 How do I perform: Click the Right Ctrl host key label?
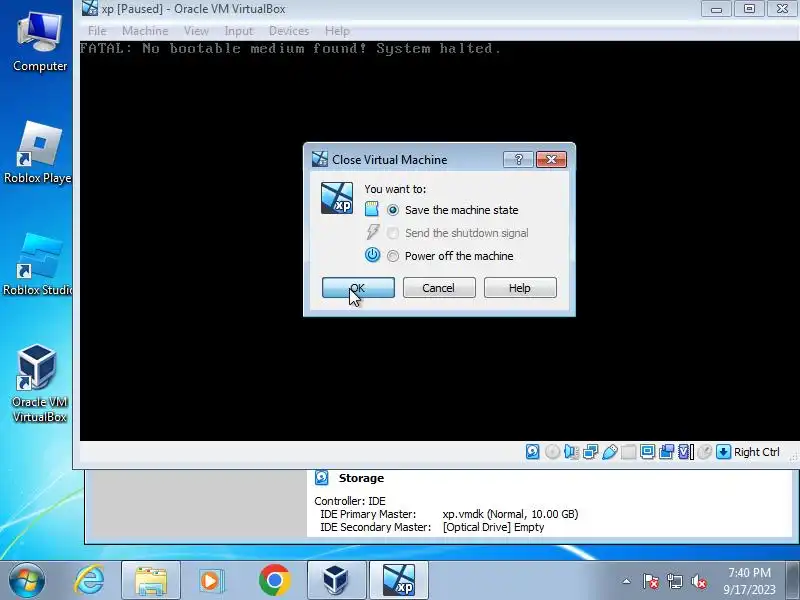tap(757, 452)
